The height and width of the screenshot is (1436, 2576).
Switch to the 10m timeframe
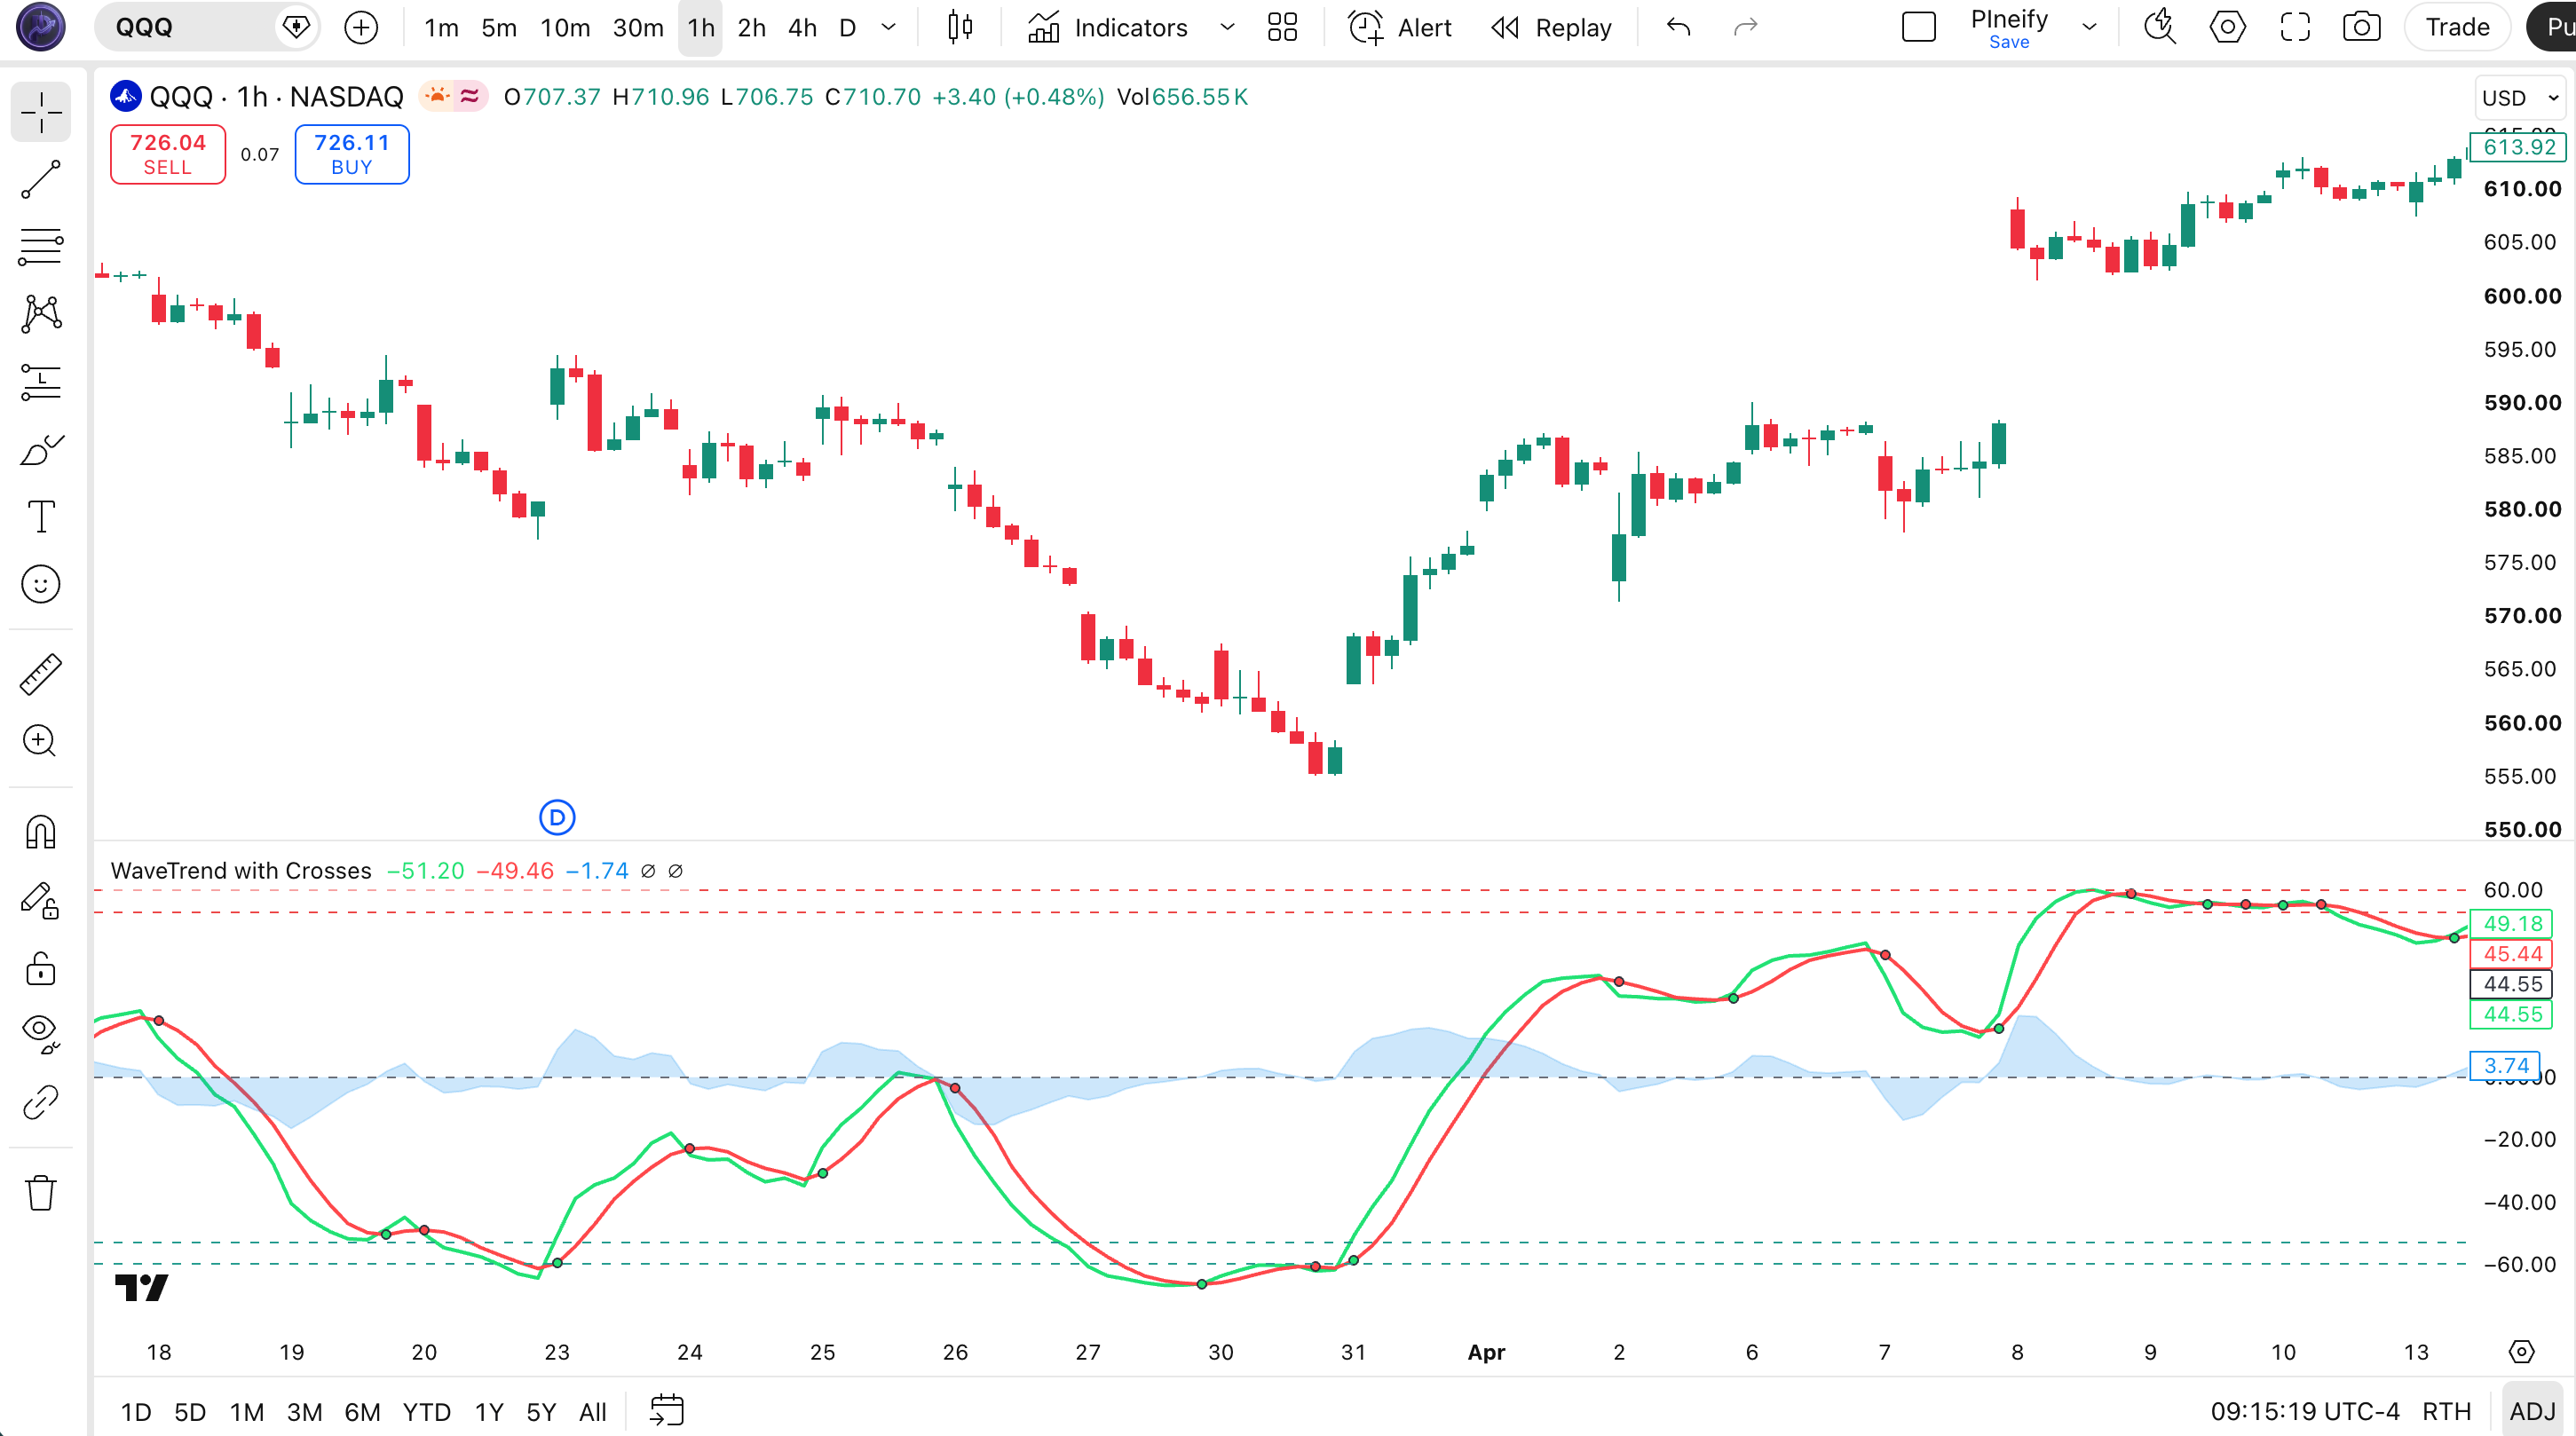(x=565, y=27)
